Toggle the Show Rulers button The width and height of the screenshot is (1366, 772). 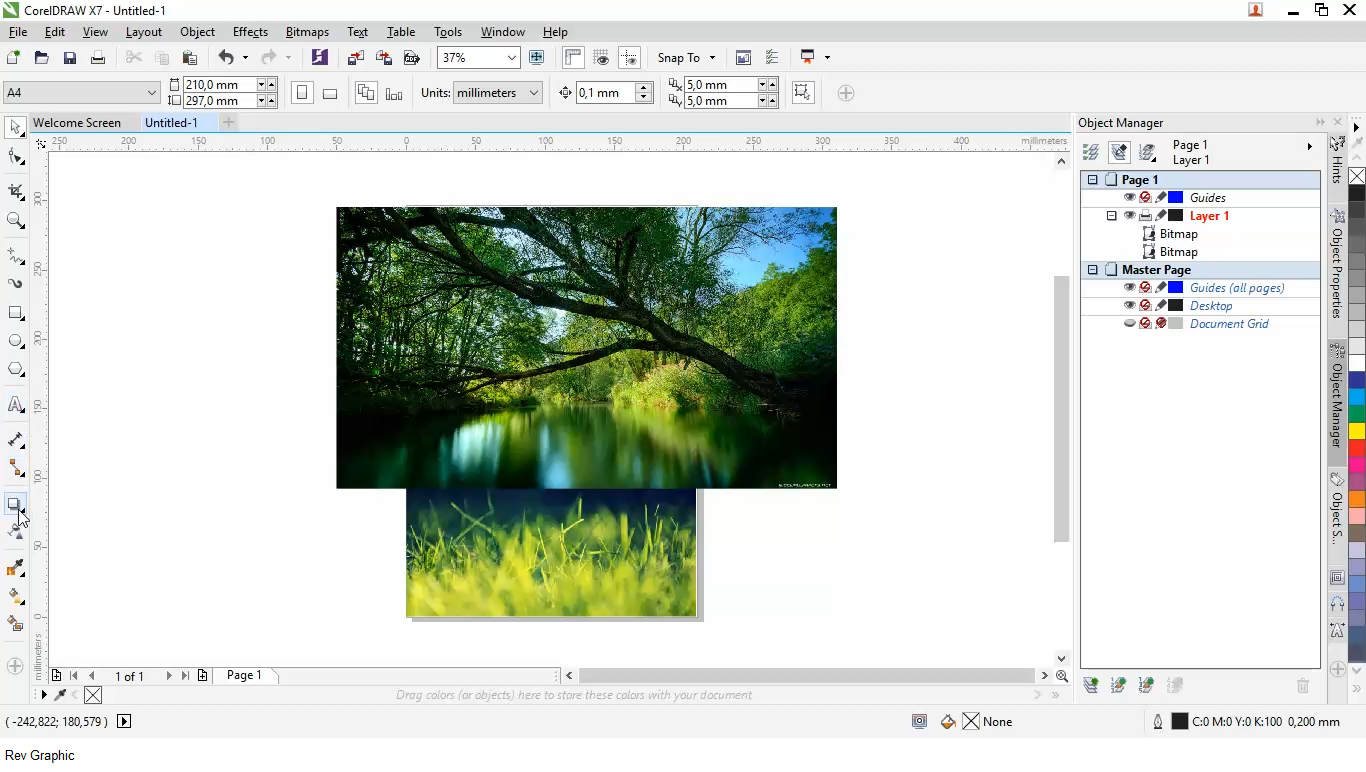[573, 58]
